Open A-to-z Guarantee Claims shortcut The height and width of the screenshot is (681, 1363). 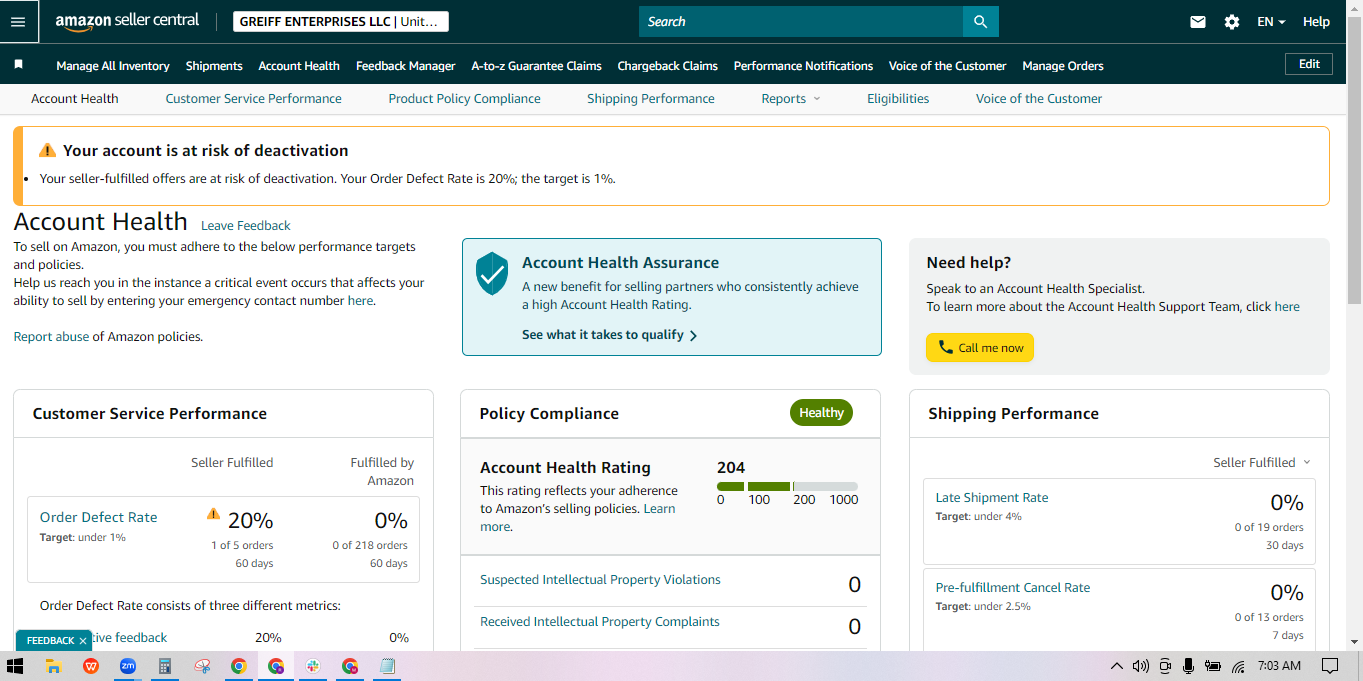(537, 66)
